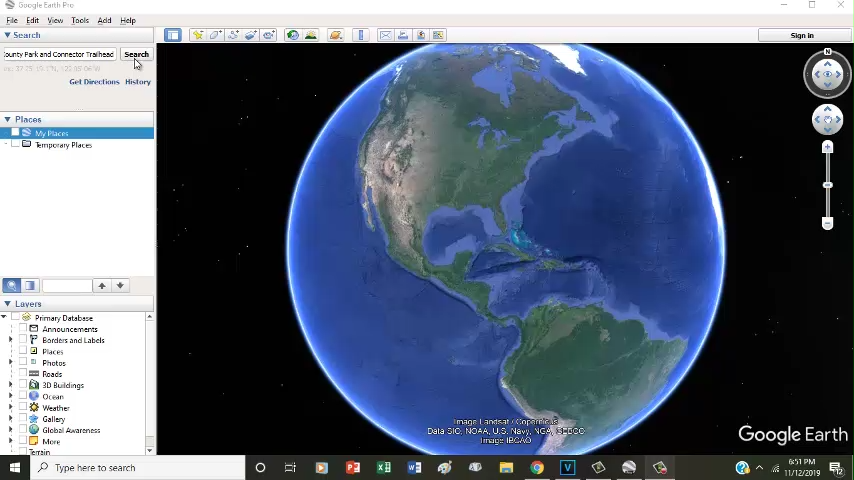Click the Print toolbar icon

[x=403, y=35]
